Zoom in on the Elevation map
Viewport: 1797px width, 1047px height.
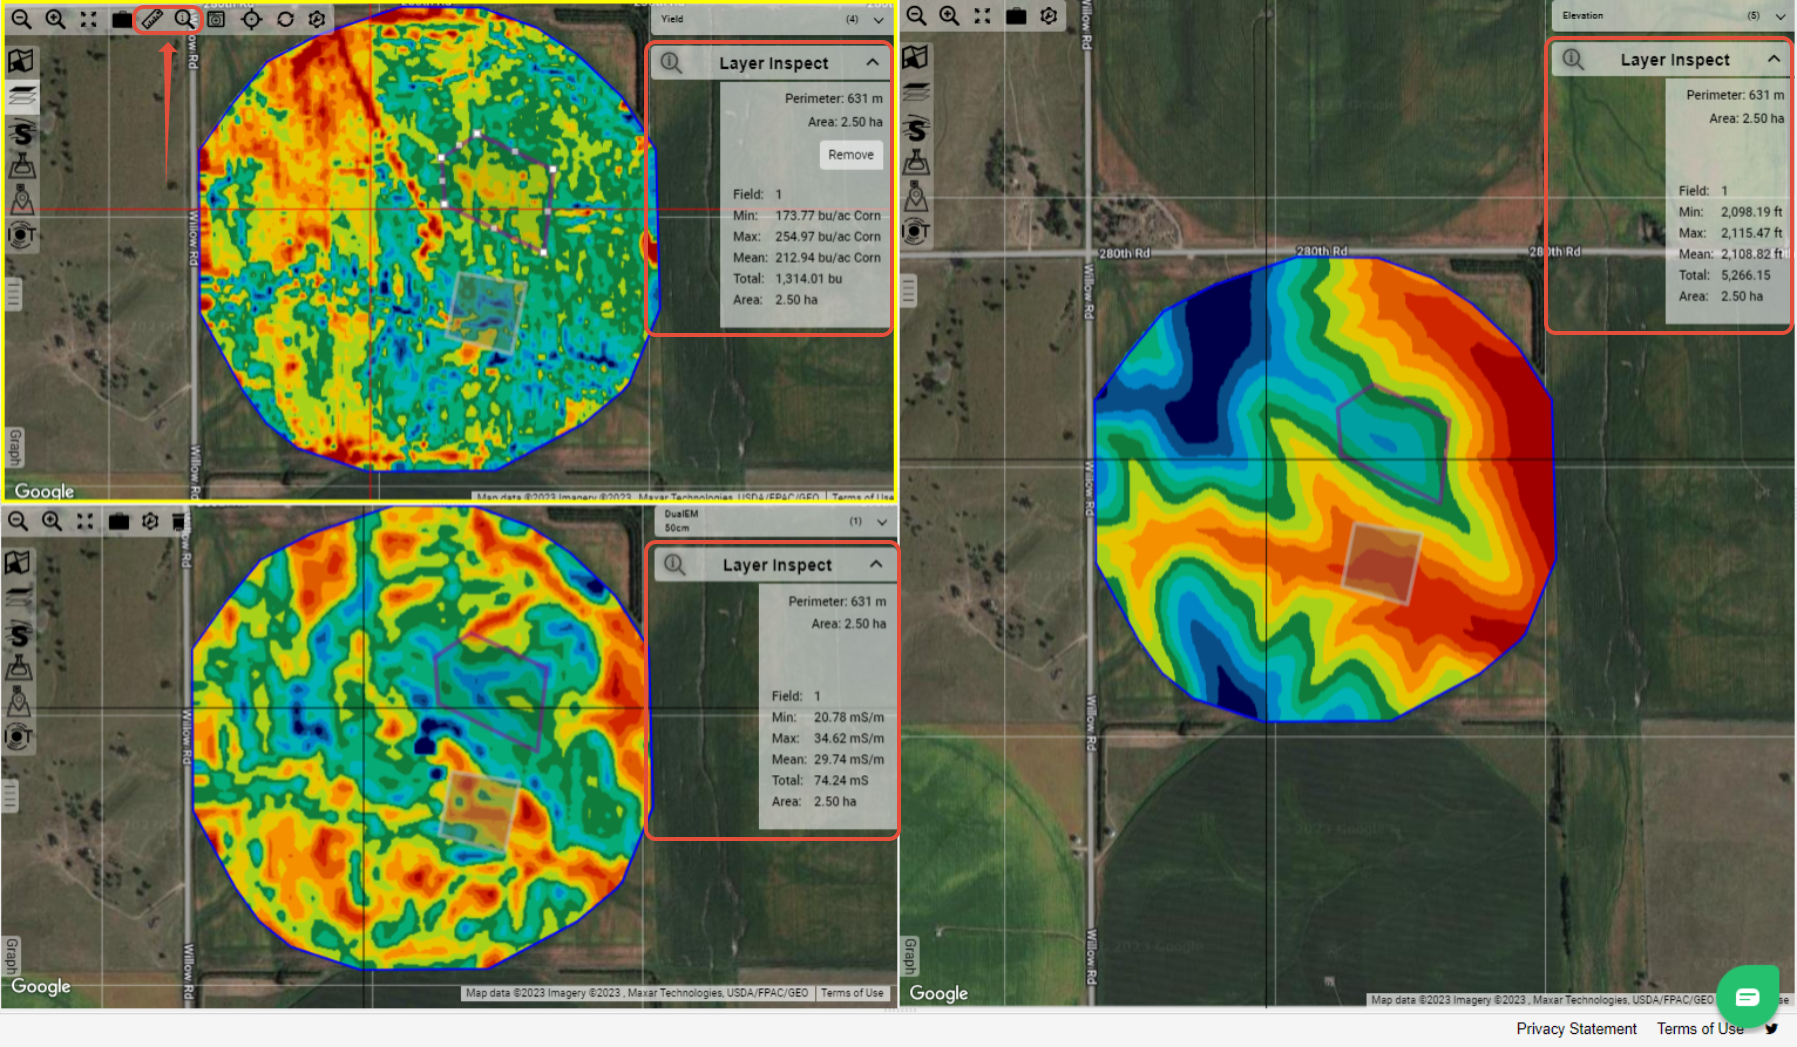950,16
